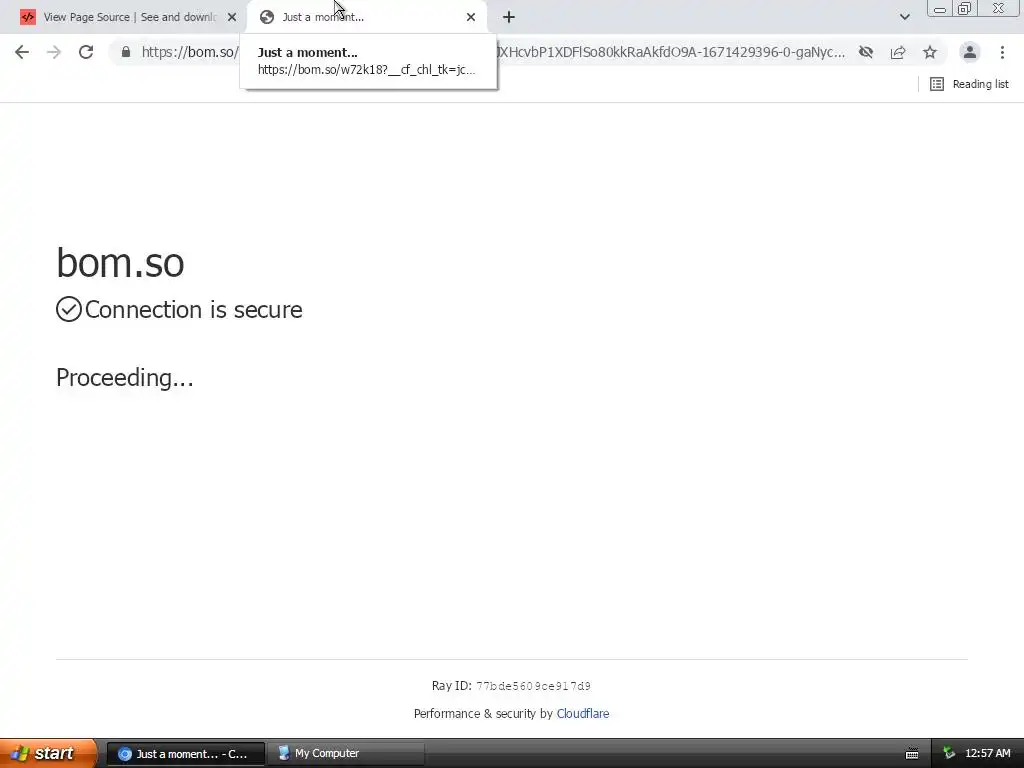Screen dimensions: 1024x768
Task: Click the Connection is secure checkmark icon
Action: tap(69, 310)
